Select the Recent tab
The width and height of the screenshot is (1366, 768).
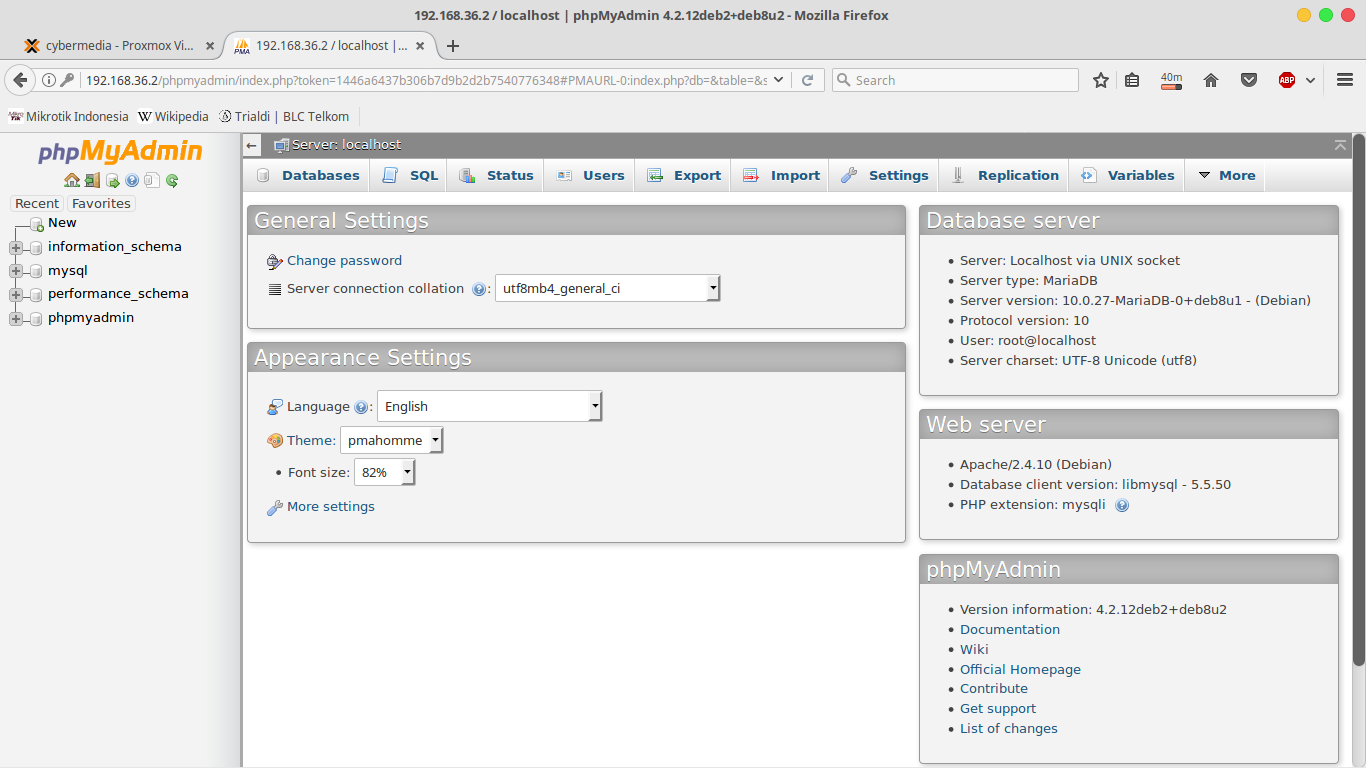[x=37, y=203]
